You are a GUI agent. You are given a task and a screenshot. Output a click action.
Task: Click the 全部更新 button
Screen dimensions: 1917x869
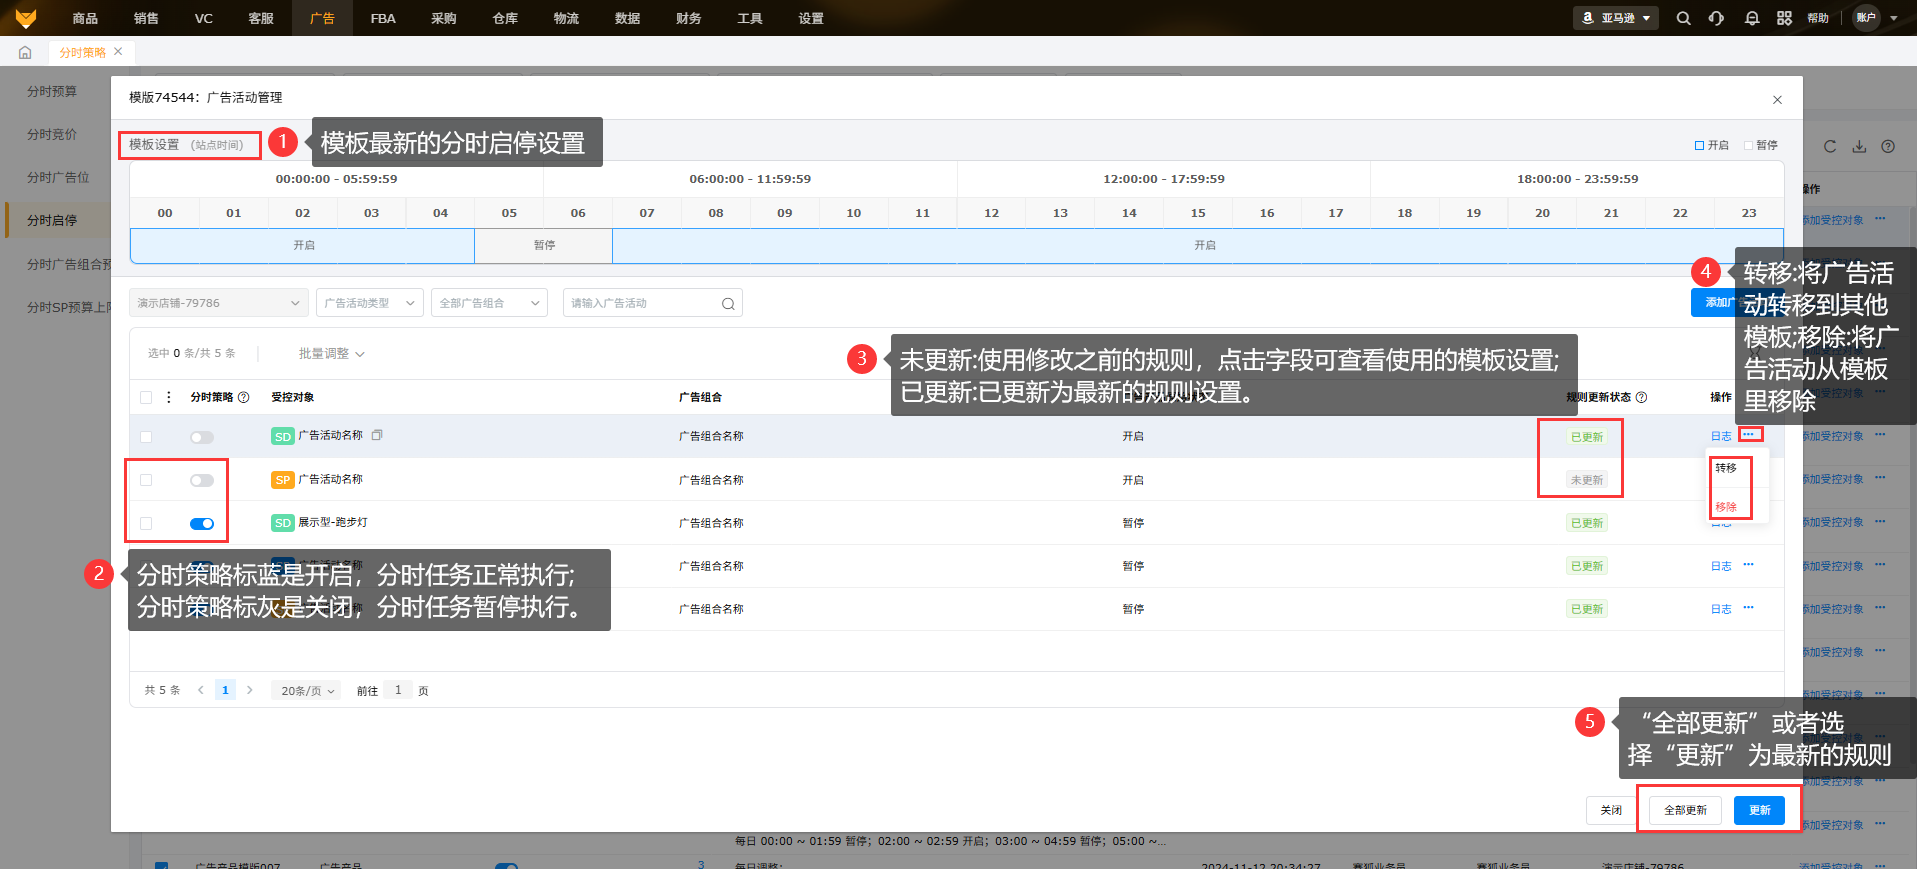pyautogui.click(x=1685, y=810)
